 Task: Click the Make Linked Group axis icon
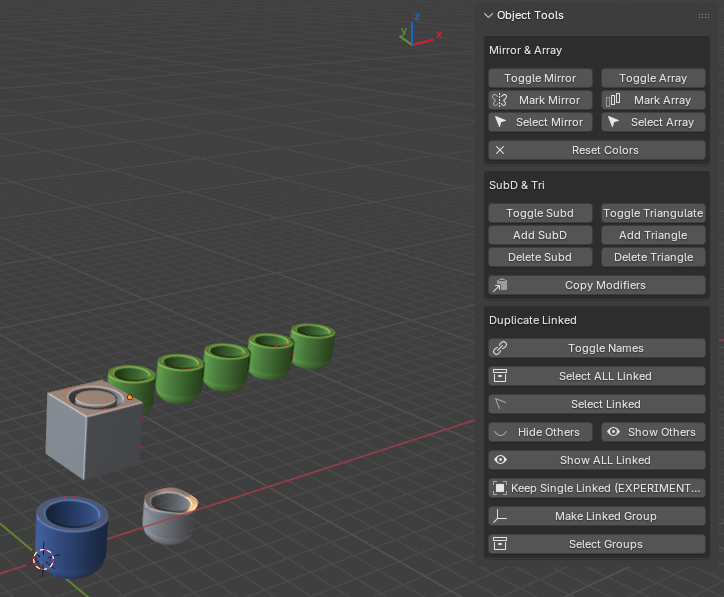coord(500,516)
